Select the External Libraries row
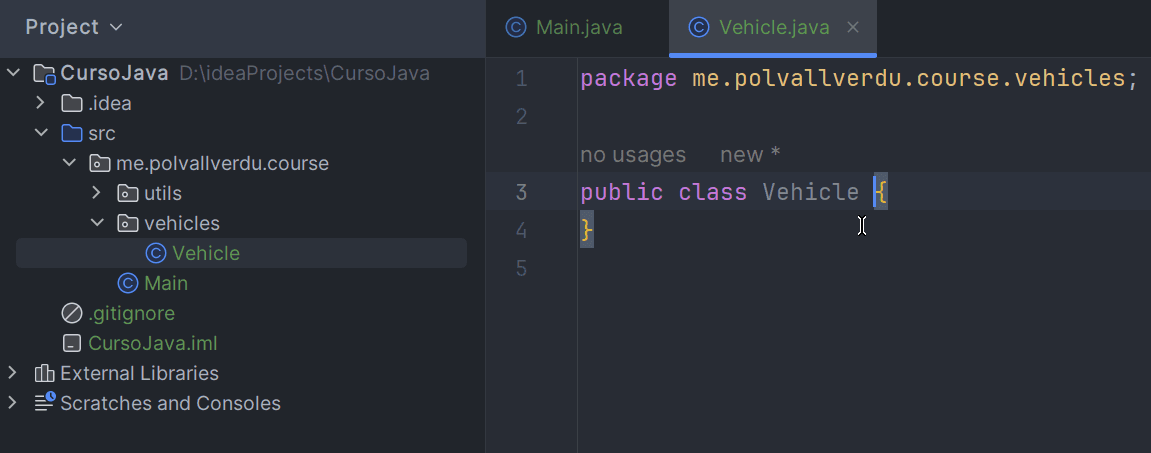The image size is (1151, 453). 242,374
